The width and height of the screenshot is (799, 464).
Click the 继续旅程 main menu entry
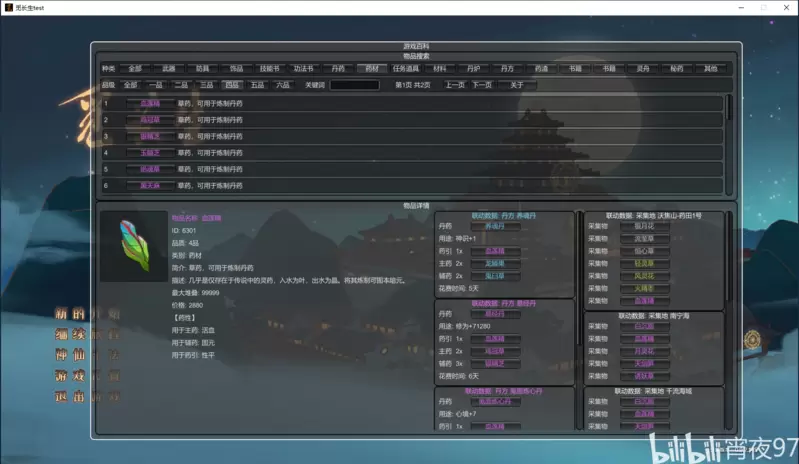click(x=88, y=335)
